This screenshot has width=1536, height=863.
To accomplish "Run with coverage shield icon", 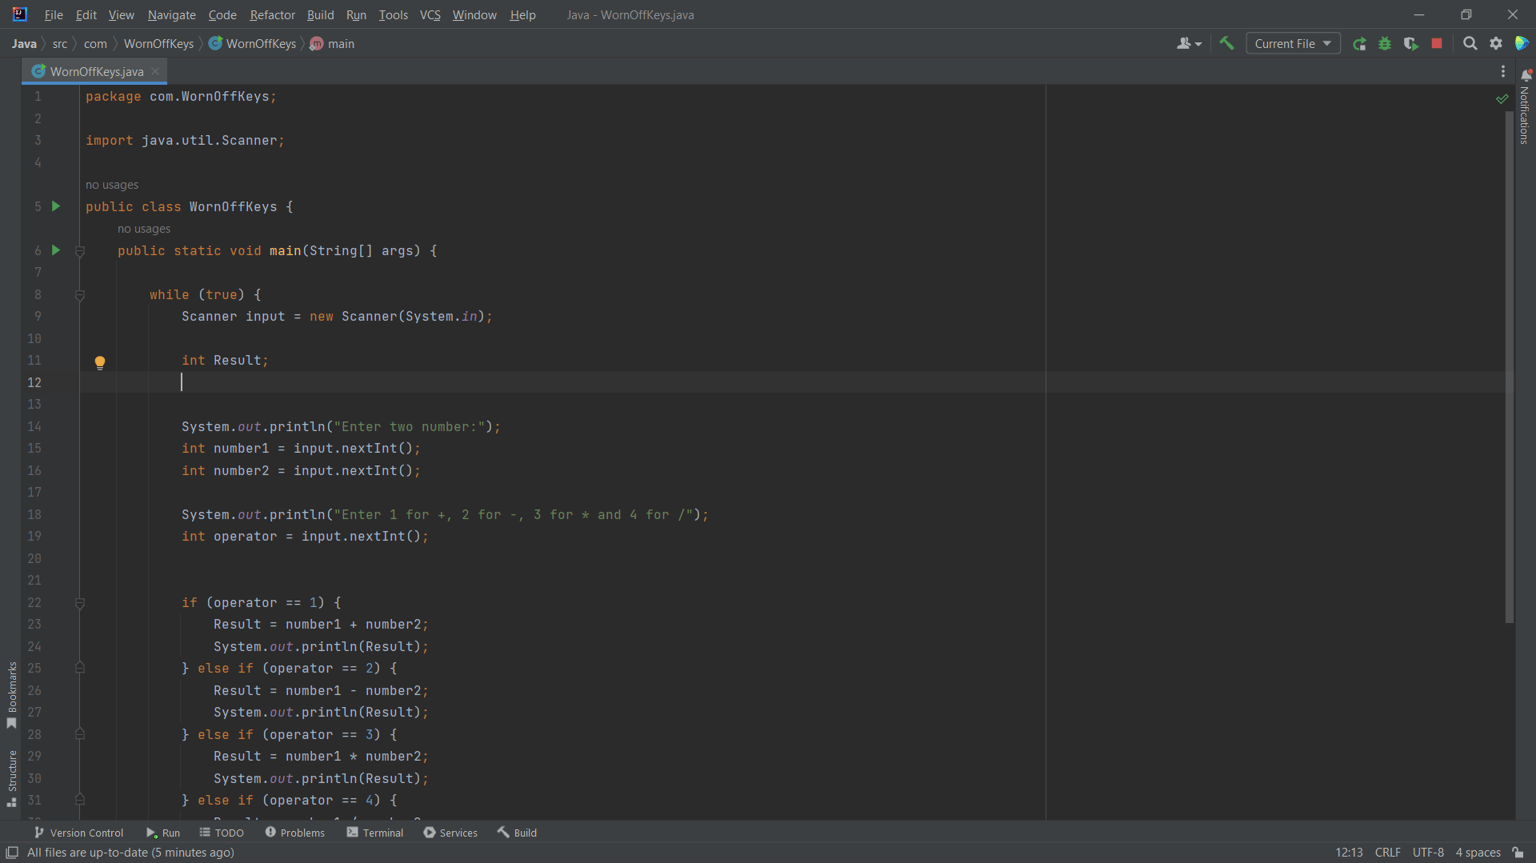I will click(1411, 43).
